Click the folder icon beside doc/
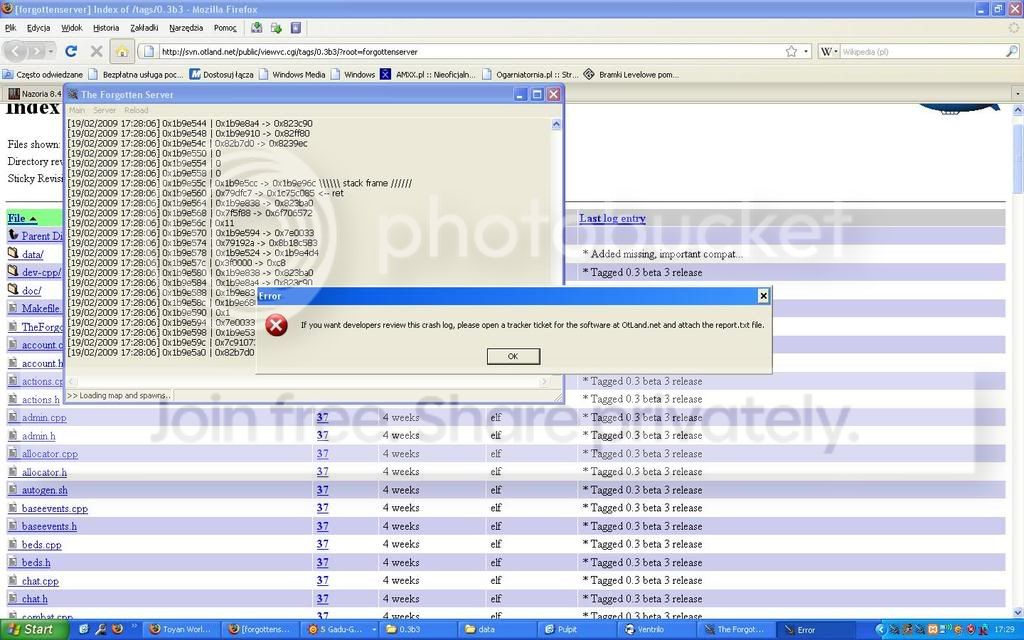The image size is (1024, 640). pyautogui.click(x=12, y=289)
